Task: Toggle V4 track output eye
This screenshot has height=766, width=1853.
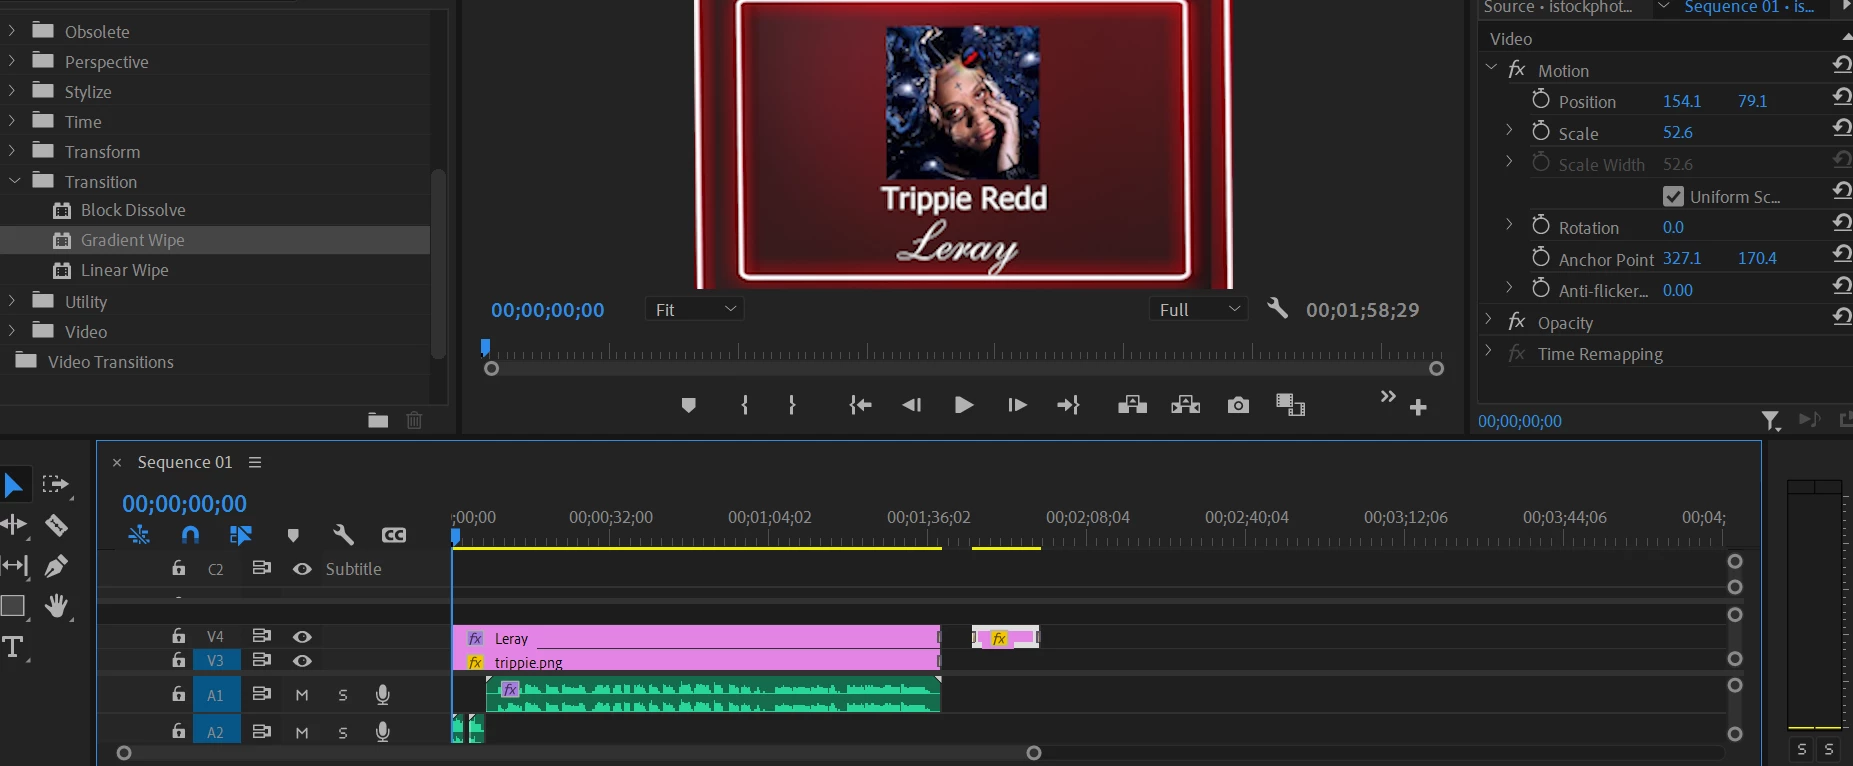Action: click(302, 637)
